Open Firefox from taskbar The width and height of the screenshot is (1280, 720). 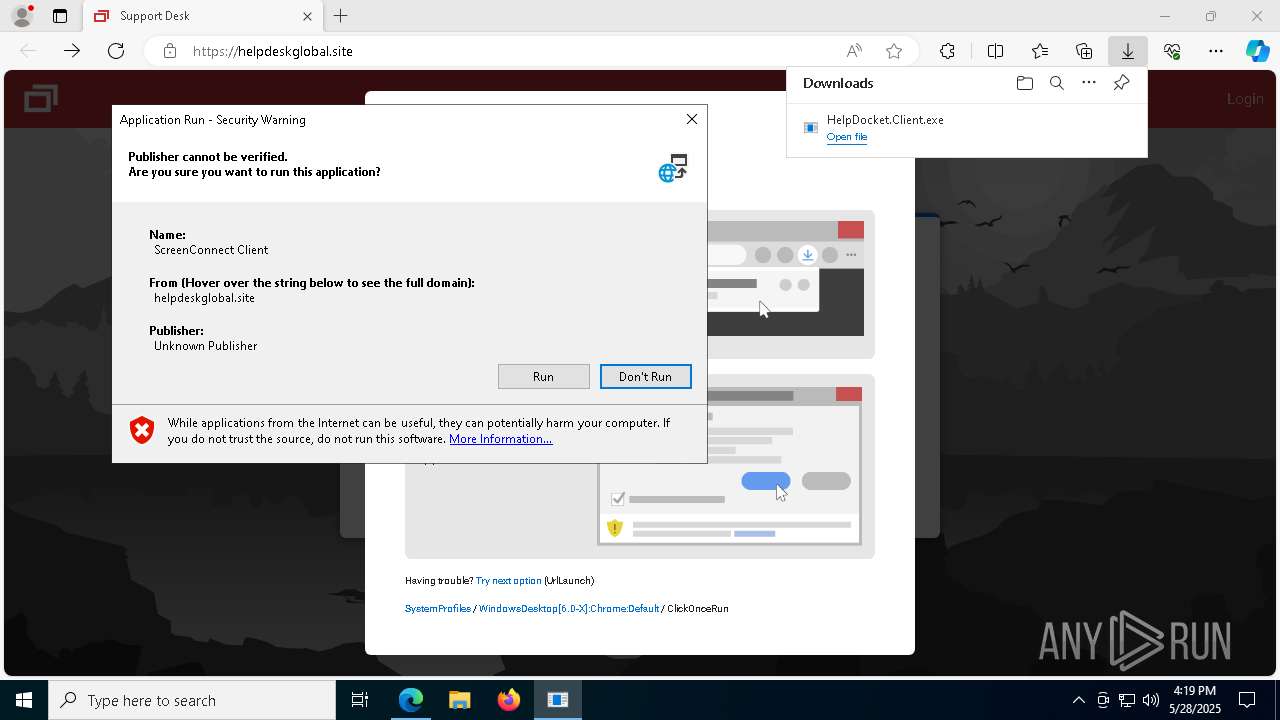tap(508, 700)
